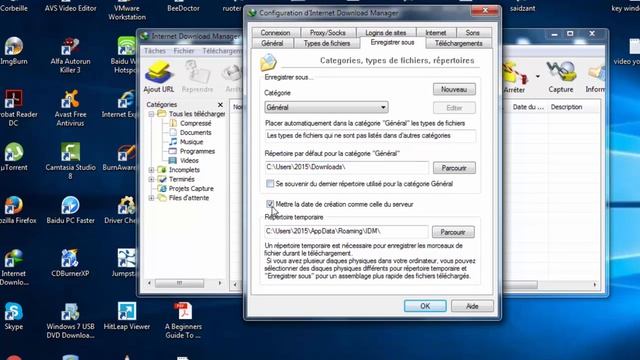Screen dimensions: 640x360
Task: Switch to Types de fichiers tab
Action: click(x=327, y=43)
